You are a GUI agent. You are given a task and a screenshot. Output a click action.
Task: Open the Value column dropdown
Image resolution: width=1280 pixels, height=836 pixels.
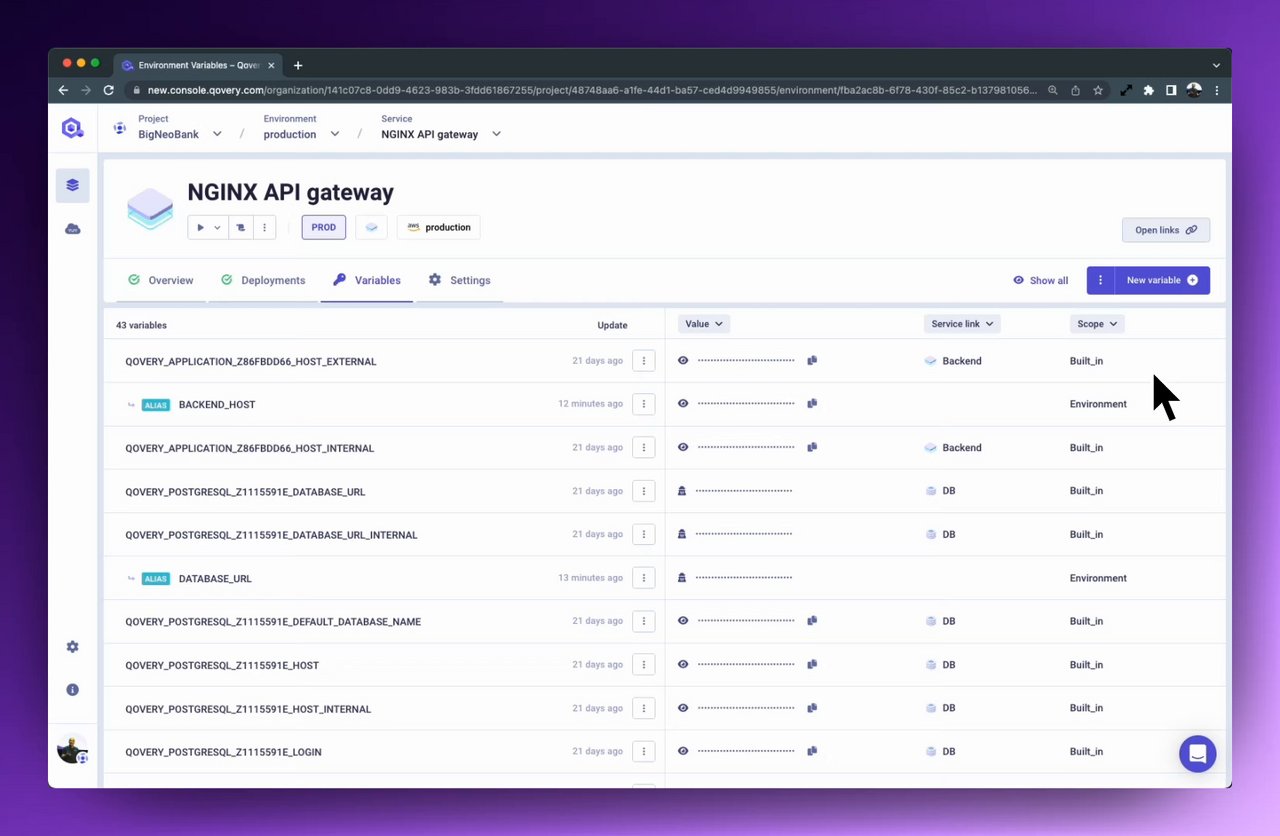click(704, 324)
